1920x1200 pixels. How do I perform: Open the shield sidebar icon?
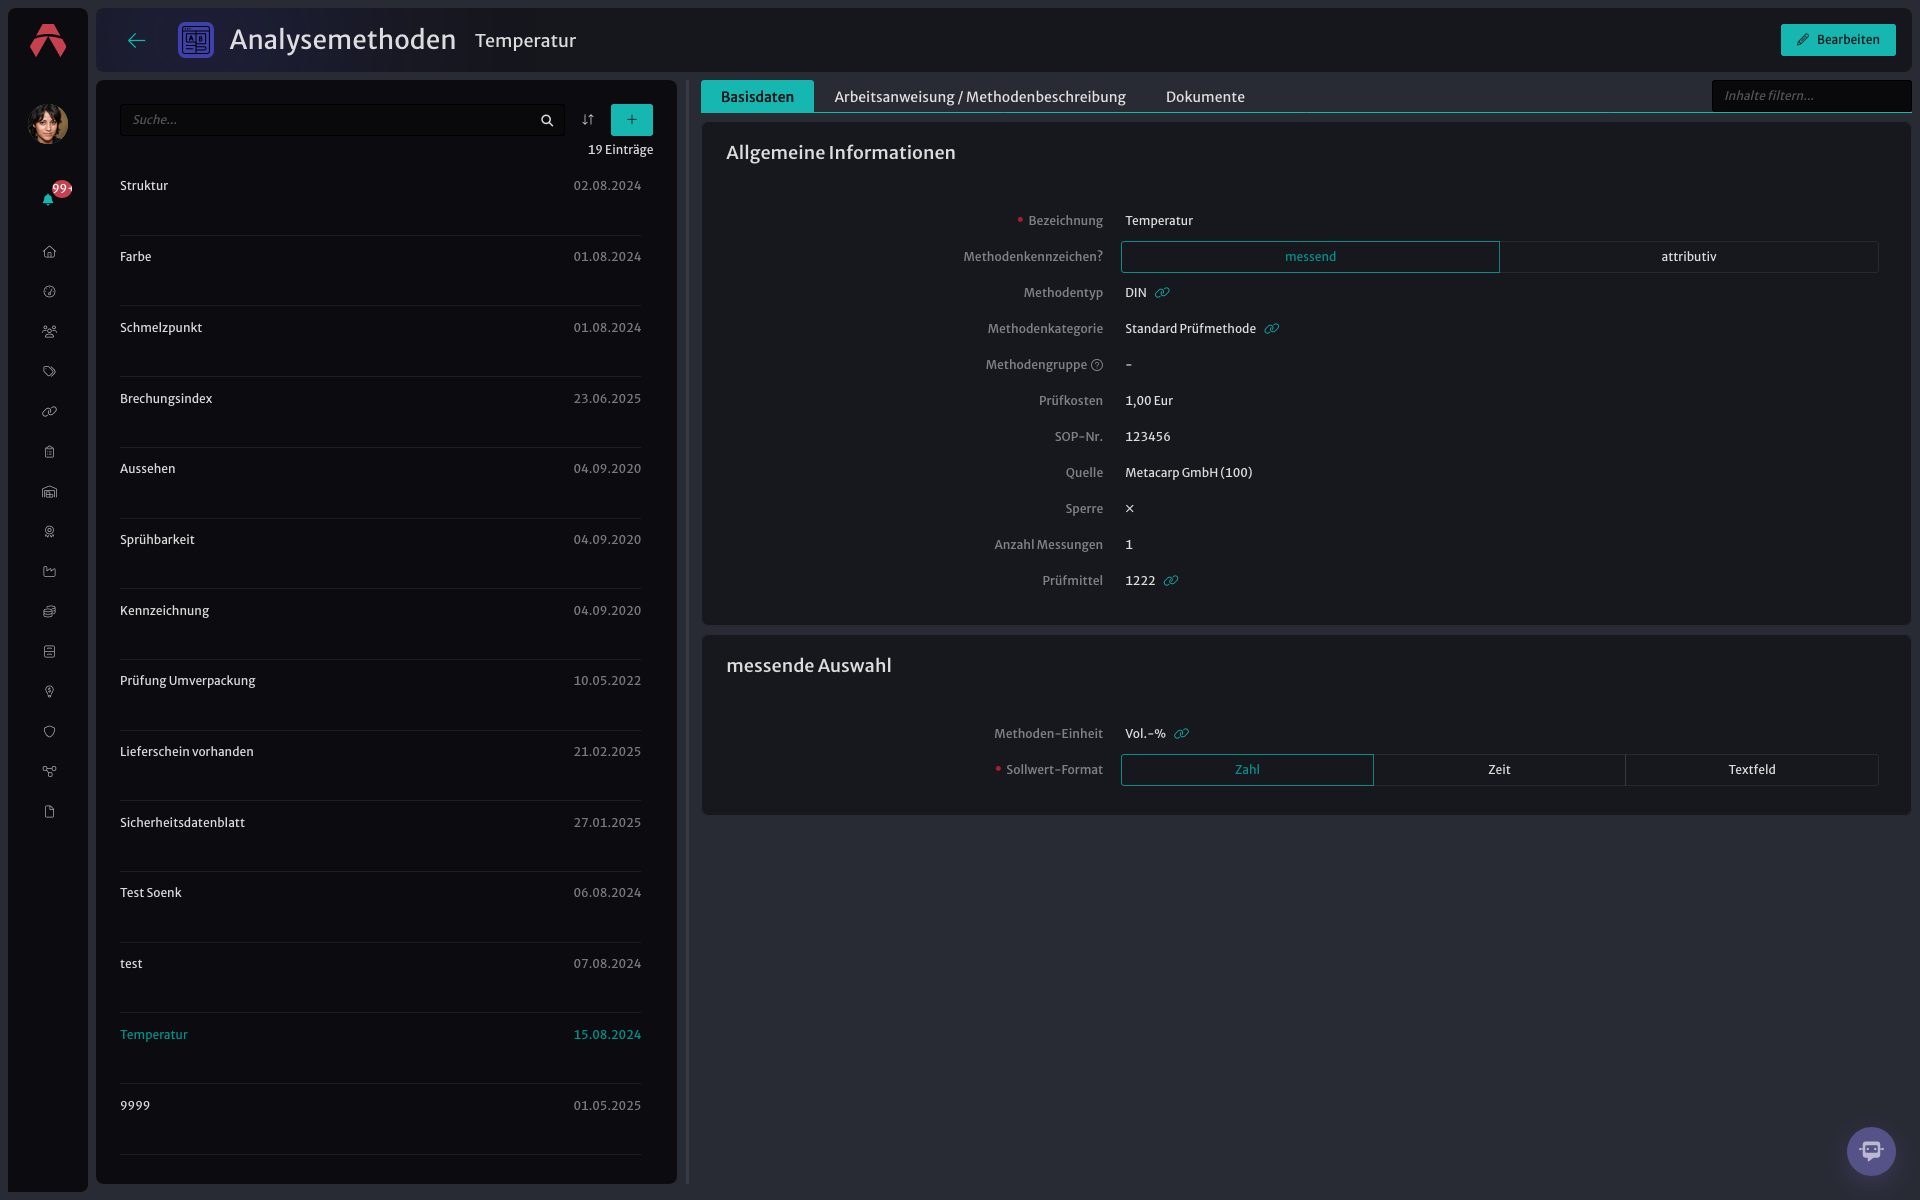49,732
